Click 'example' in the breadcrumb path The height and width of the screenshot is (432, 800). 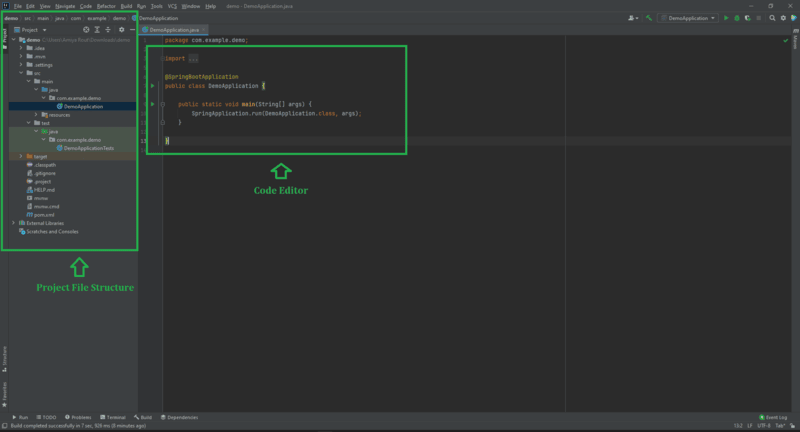96,18
